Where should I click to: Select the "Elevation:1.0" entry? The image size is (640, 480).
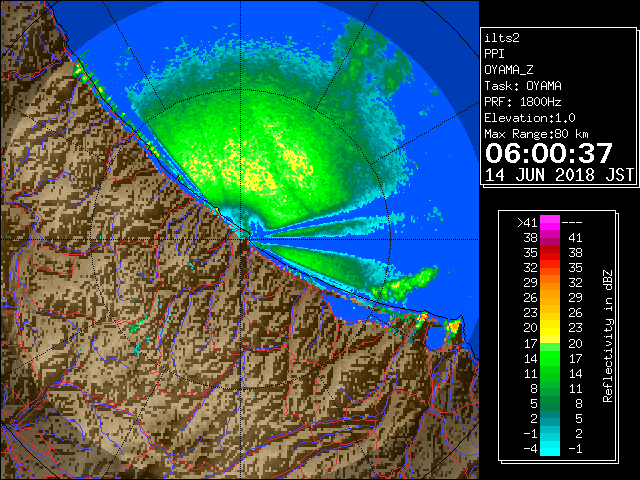pyautogui.click(x=530, y=118)
